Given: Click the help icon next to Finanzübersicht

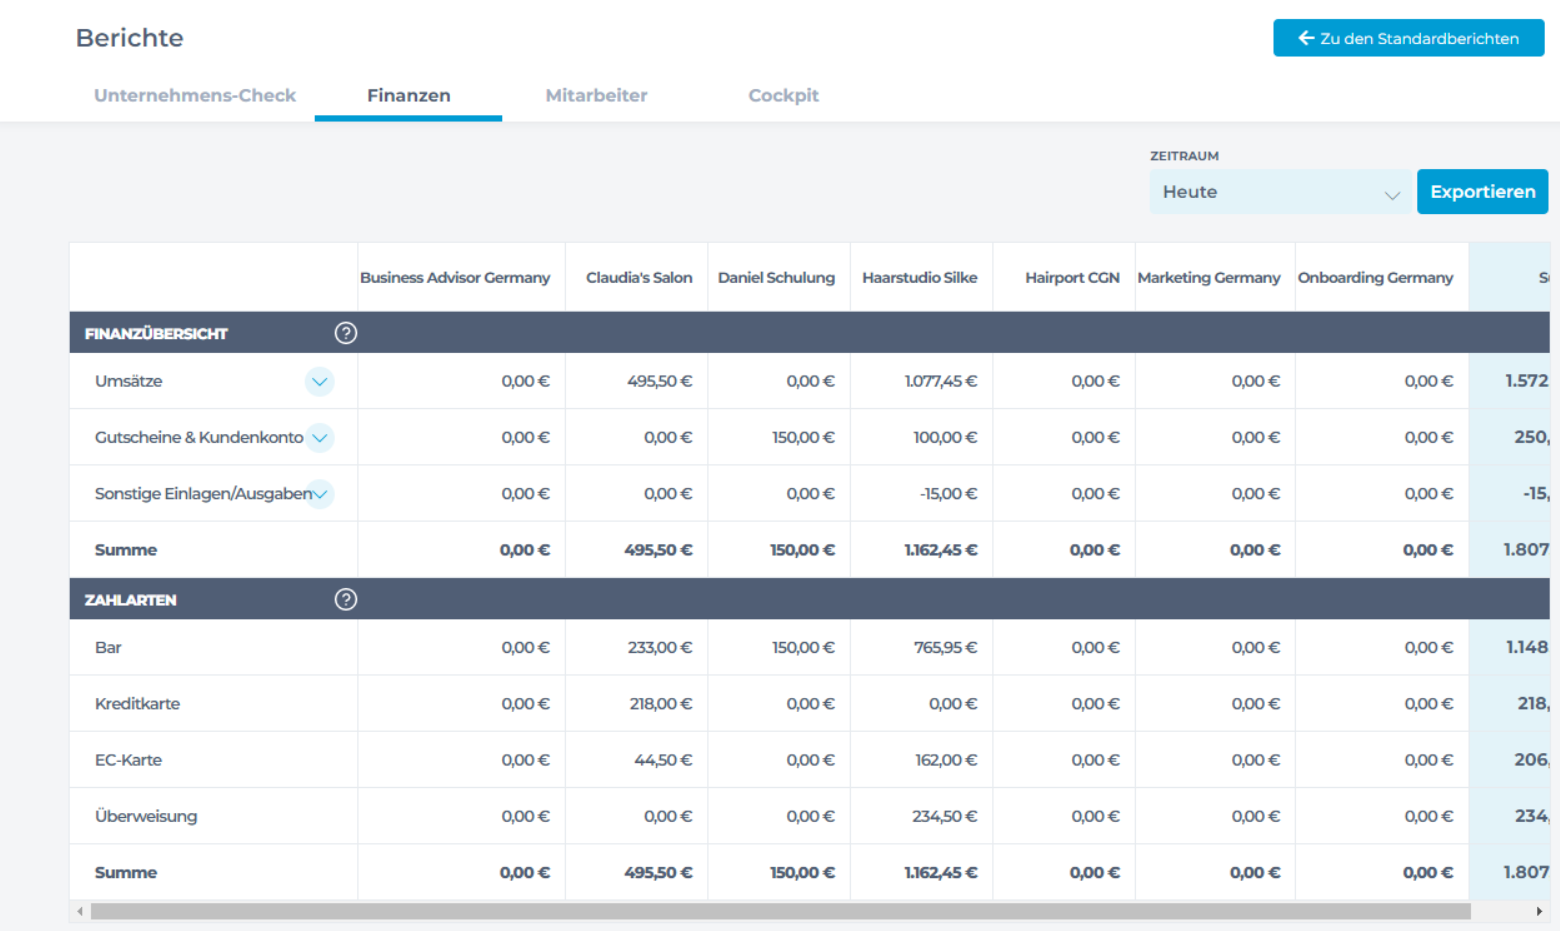Looking at the screenshot, I should point(346,333).
